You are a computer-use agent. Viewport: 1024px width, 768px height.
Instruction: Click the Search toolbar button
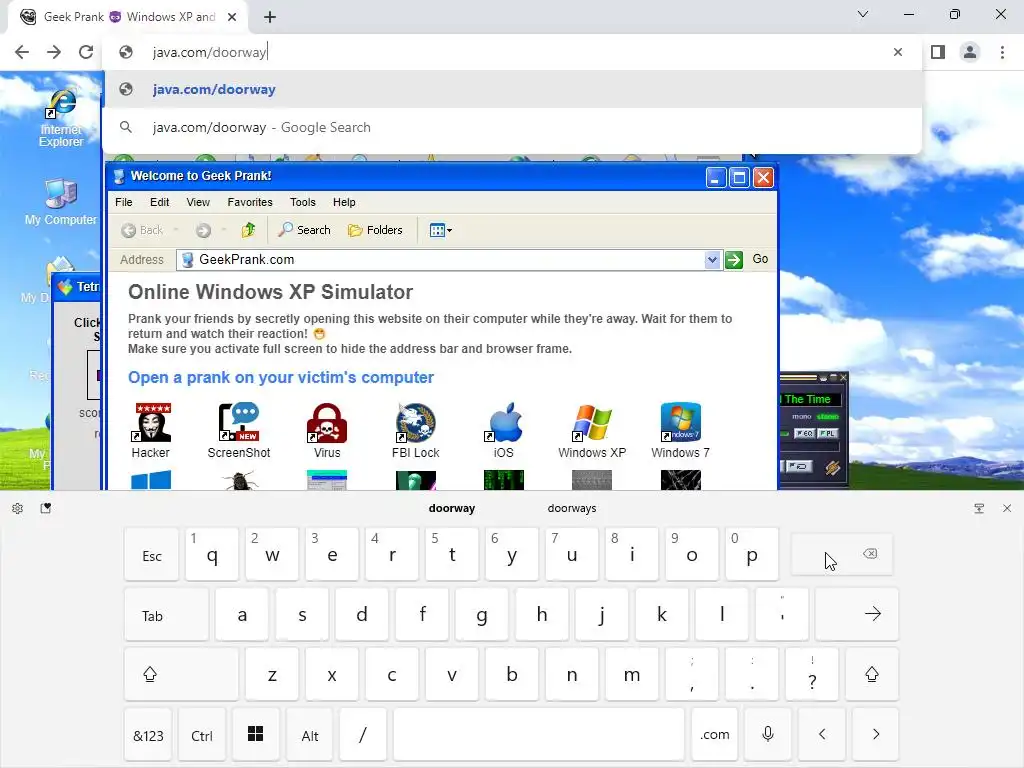pyautogui.click(x=304, y=230)
